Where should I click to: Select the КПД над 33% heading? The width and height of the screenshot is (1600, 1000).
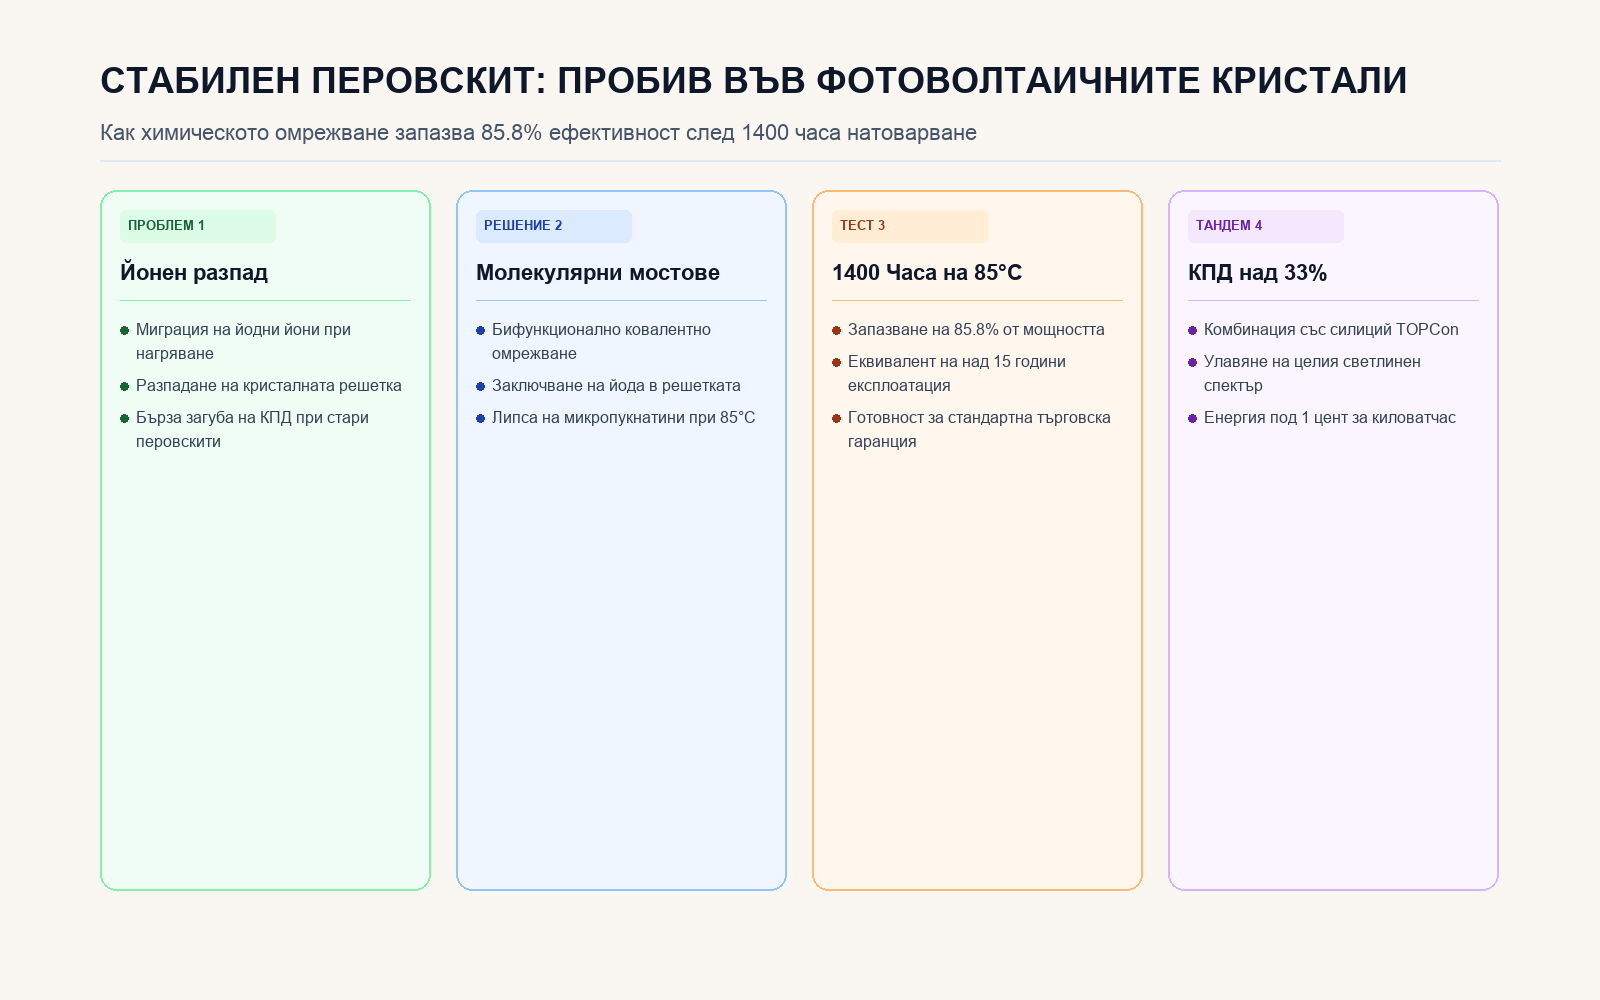1257,272
